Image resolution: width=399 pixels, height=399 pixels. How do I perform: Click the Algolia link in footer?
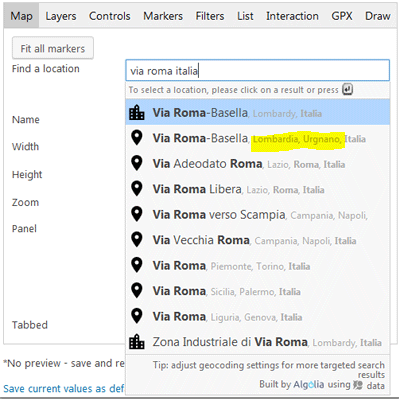pyautogui.click(x=308, y=385)
